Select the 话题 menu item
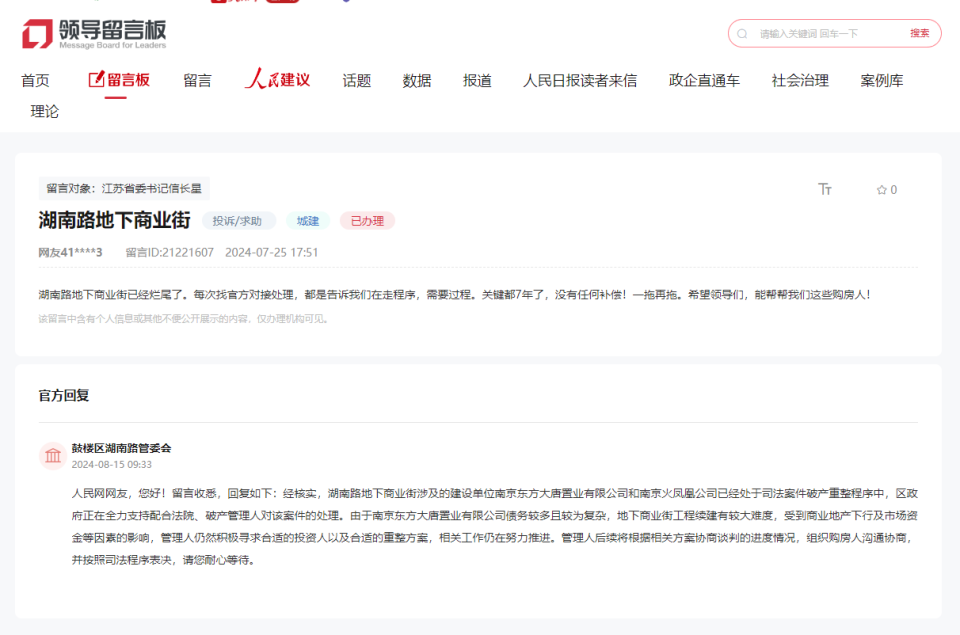The image size is (960, 635). click(x=357, y=80)
